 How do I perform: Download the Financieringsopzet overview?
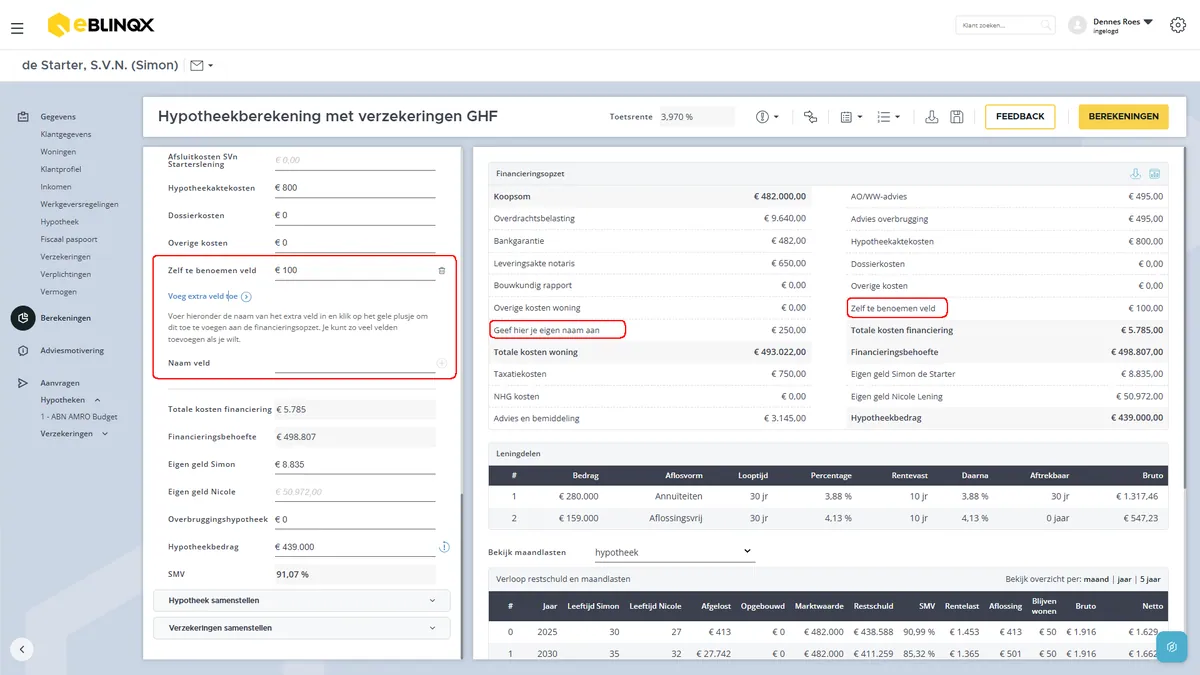pos(1136,173)
